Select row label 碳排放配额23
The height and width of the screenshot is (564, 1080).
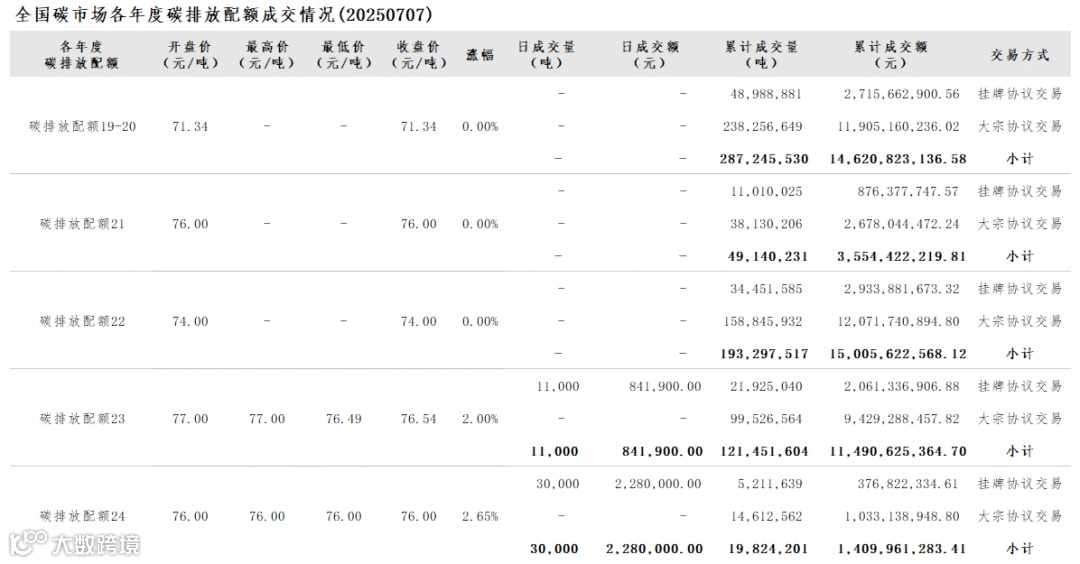point(82,419)
